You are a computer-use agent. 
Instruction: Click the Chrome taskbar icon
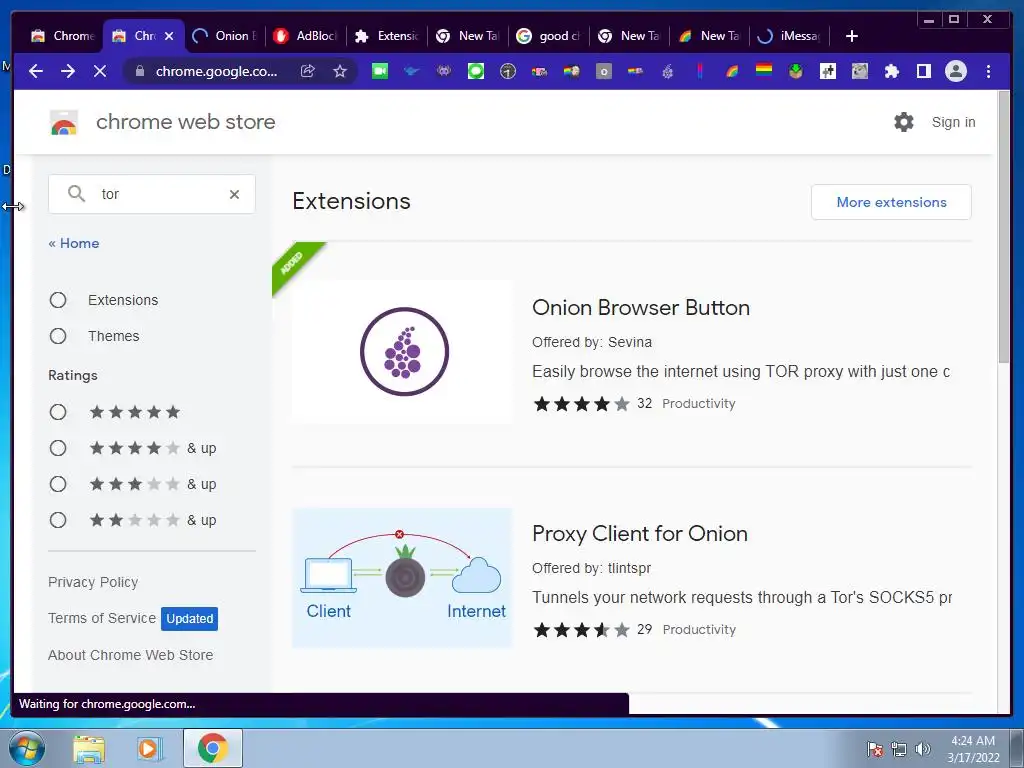213,748
